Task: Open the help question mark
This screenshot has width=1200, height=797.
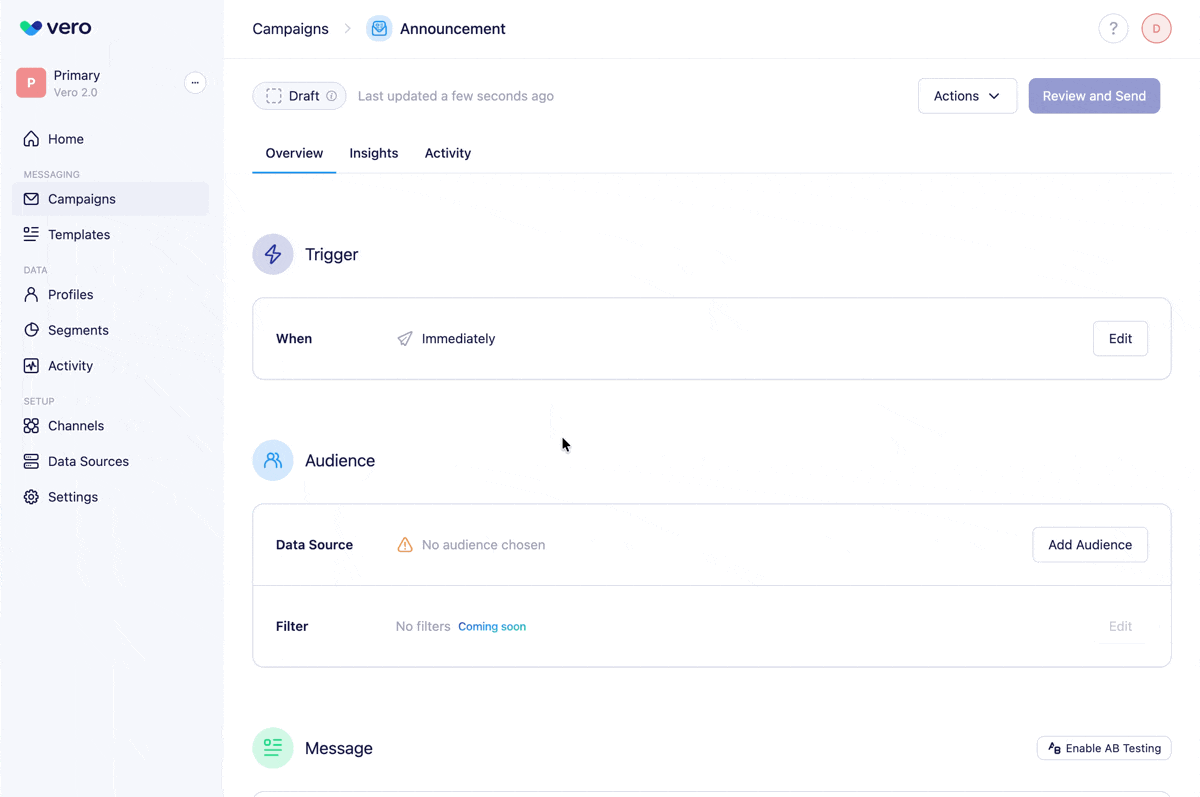Action: coord(1113,28)
